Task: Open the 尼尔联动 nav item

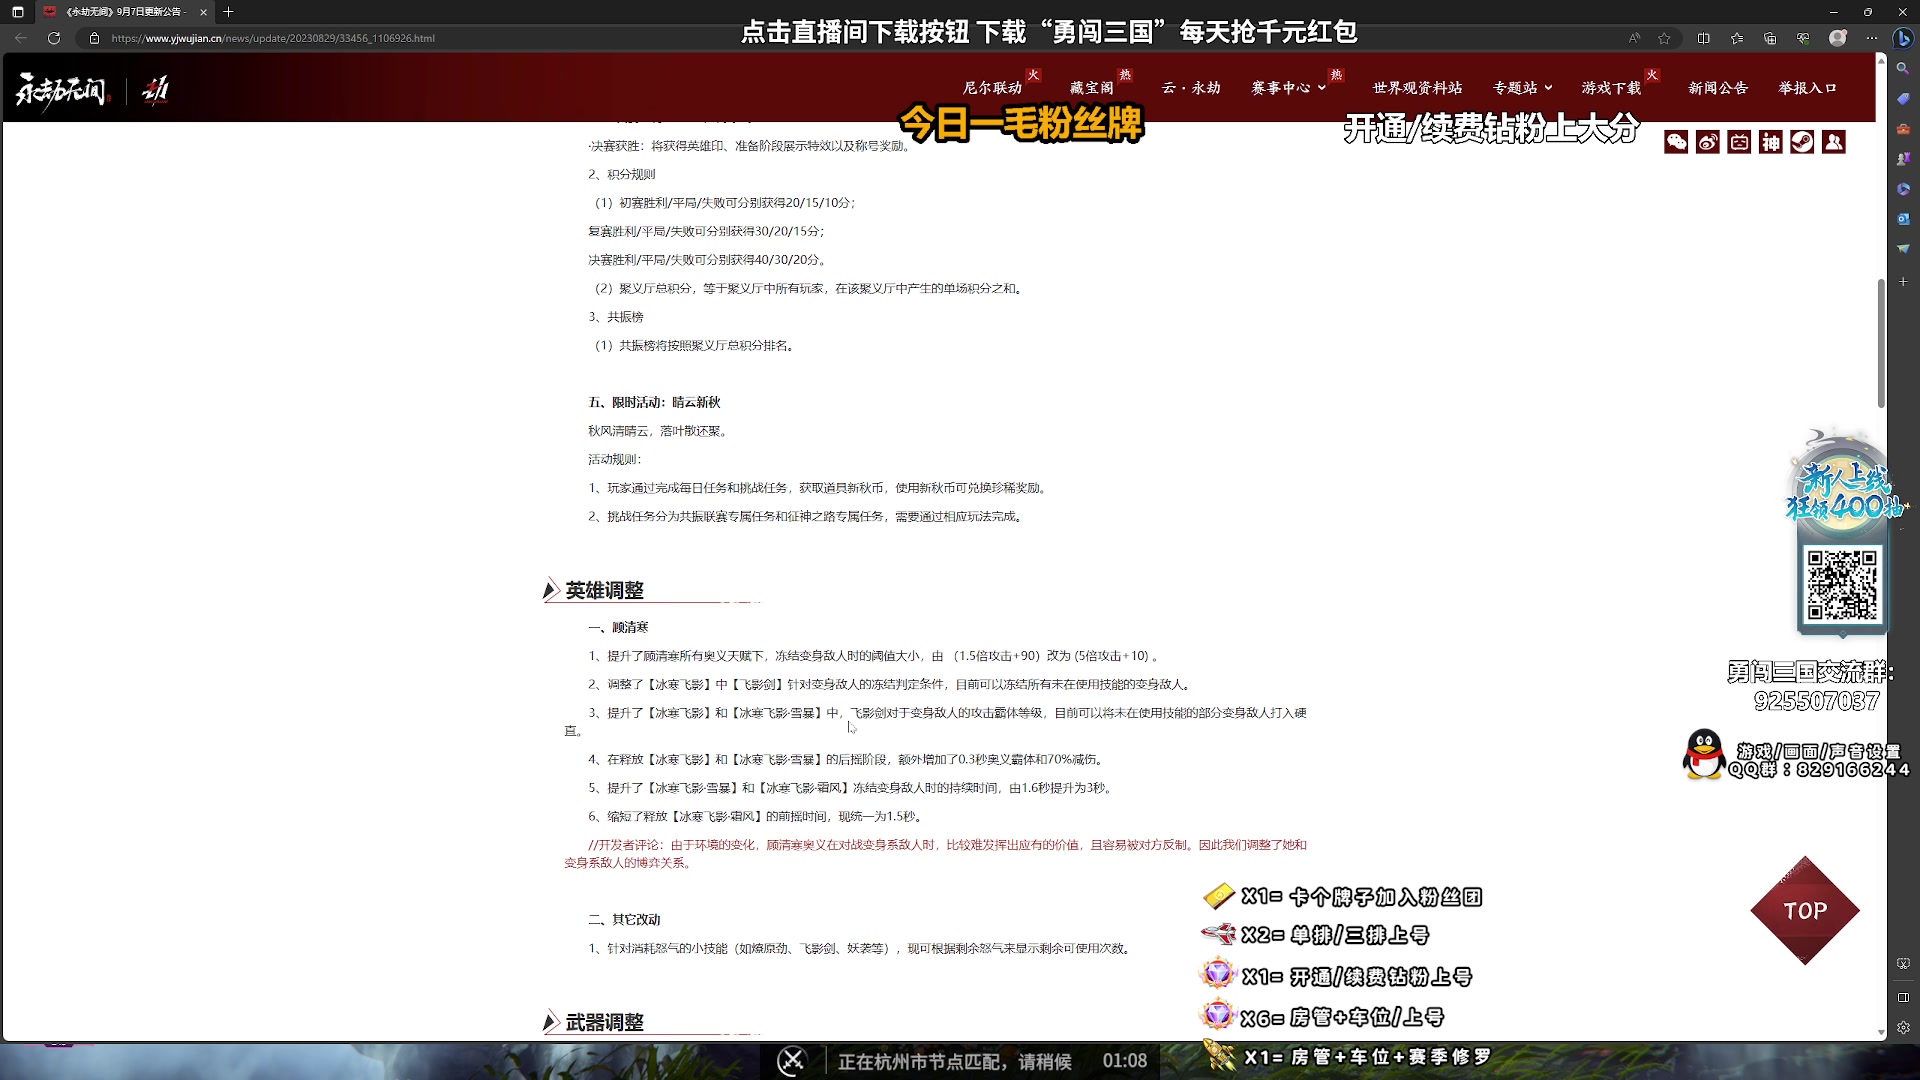Action: 992,88
